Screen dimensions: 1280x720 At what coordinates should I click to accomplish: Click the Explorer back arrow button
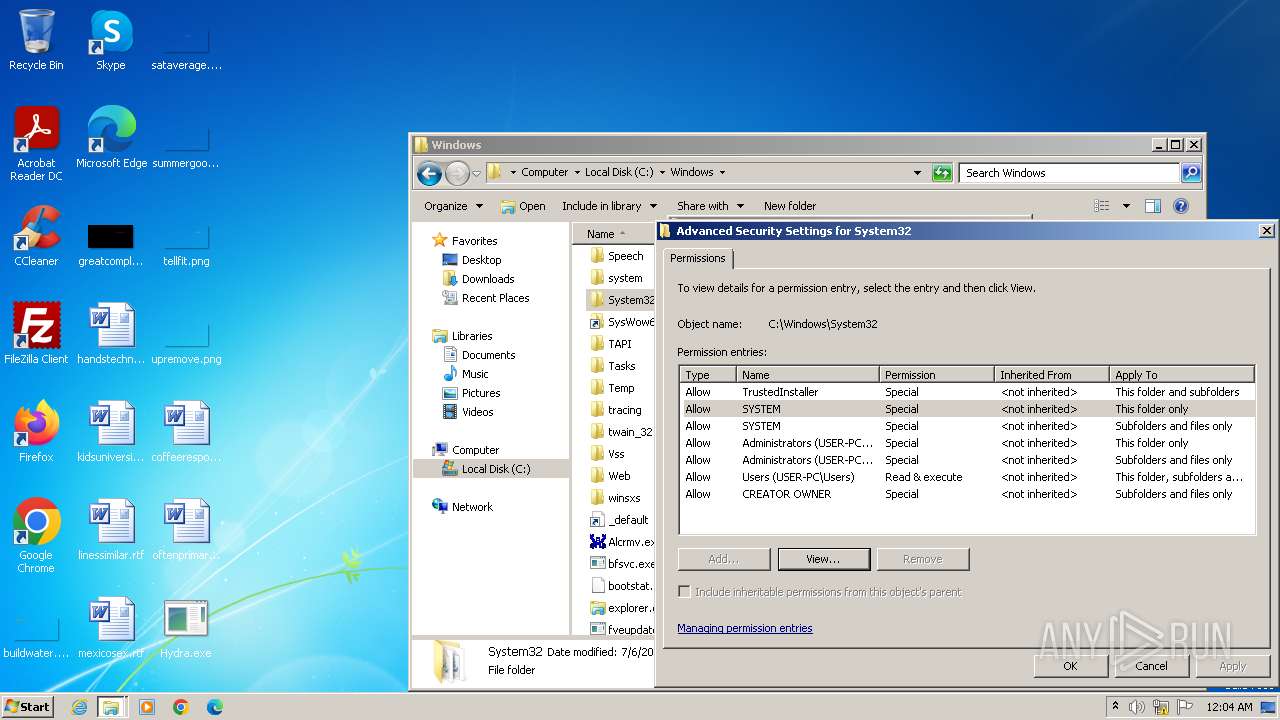(x=429, y=173)
